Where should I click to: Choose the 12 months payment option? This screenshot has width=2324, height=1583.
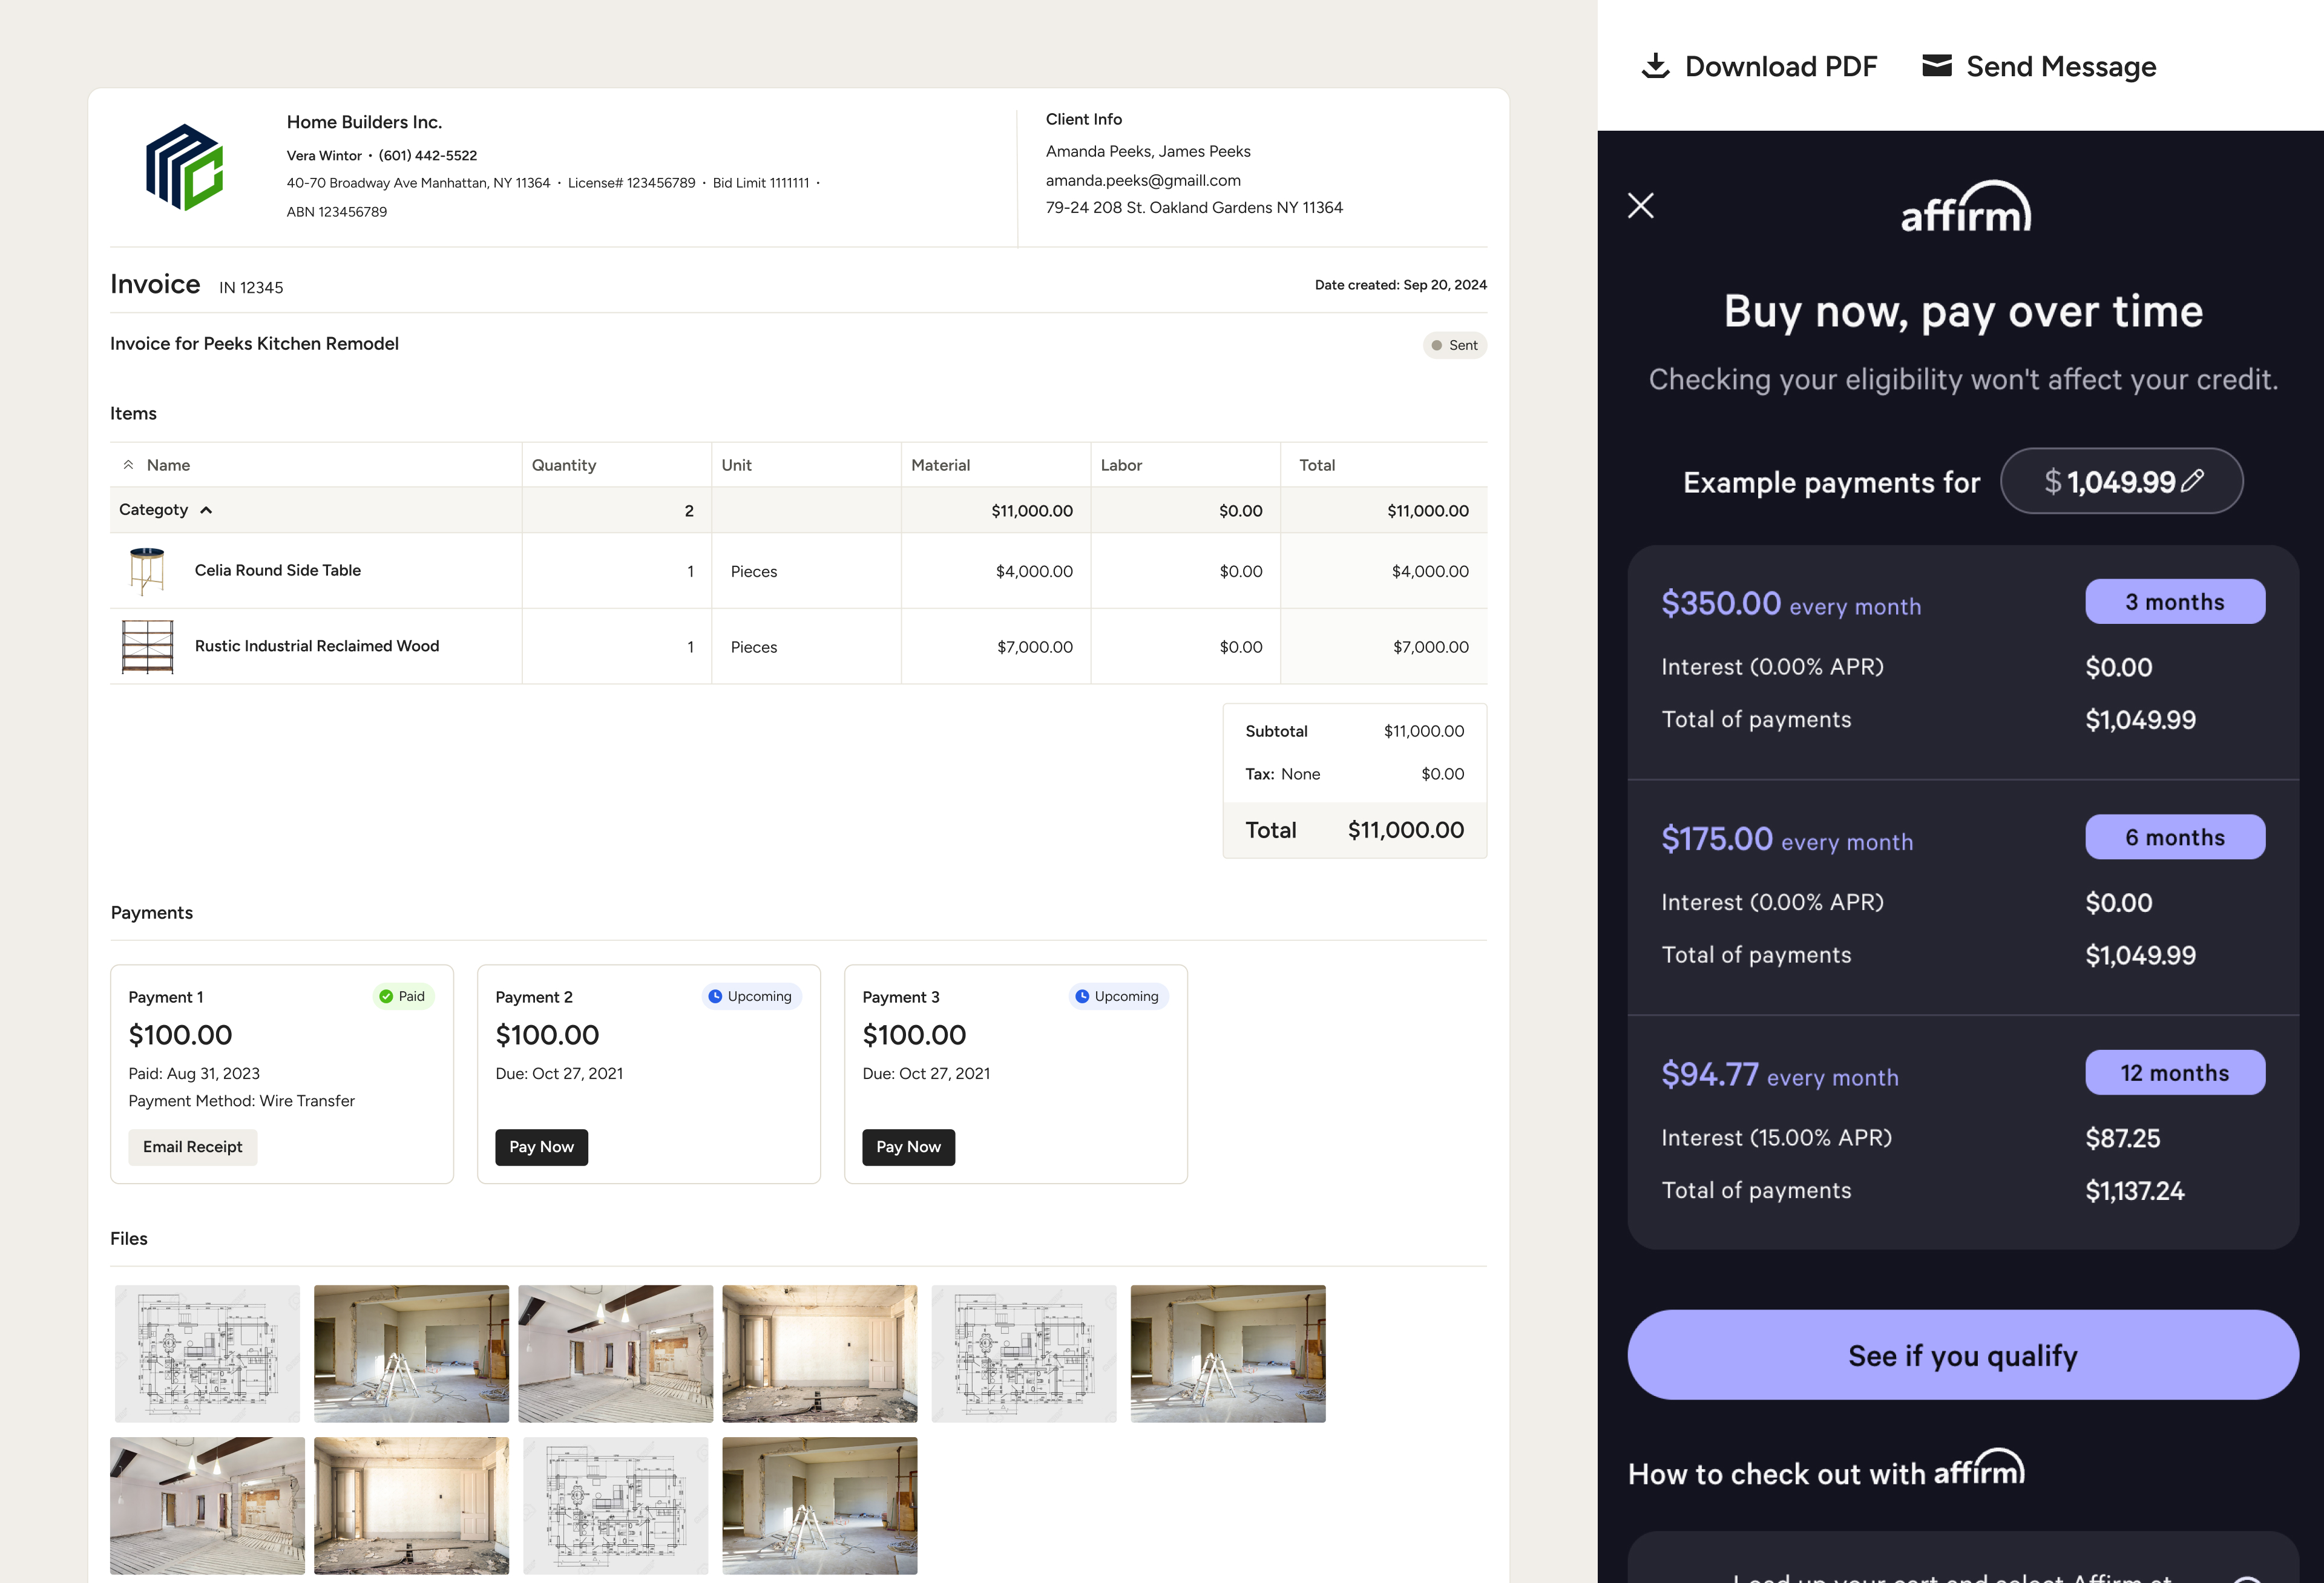pyautogui.click(x=2174, y=1073)
